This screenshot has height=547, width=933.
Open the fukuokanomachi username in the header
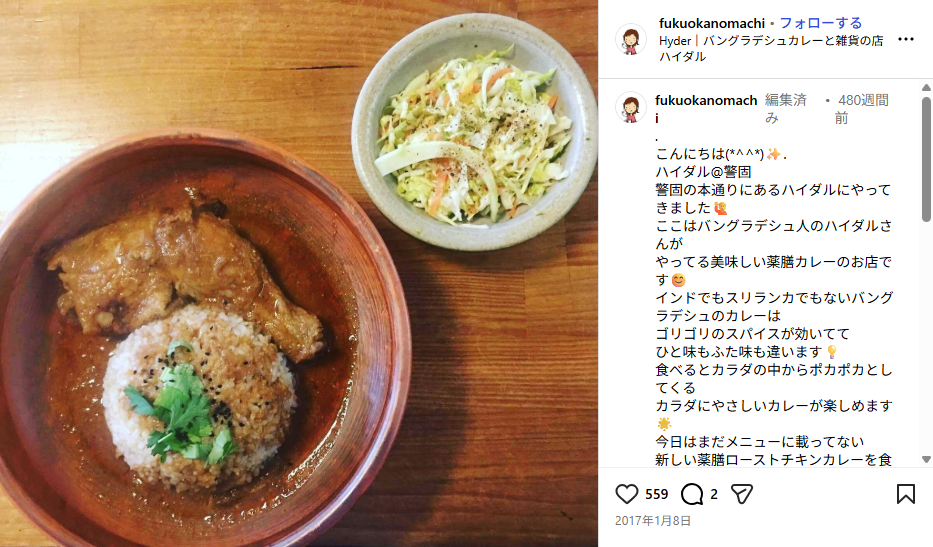[712, 23]
